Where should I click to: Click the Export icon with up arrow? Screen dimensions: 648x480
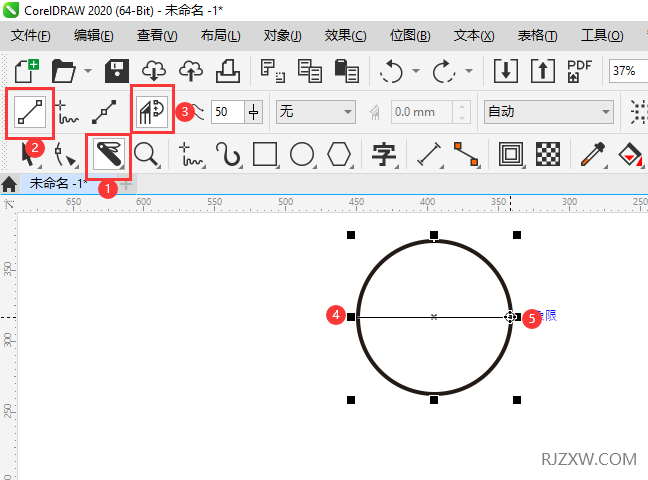point(543,71)
